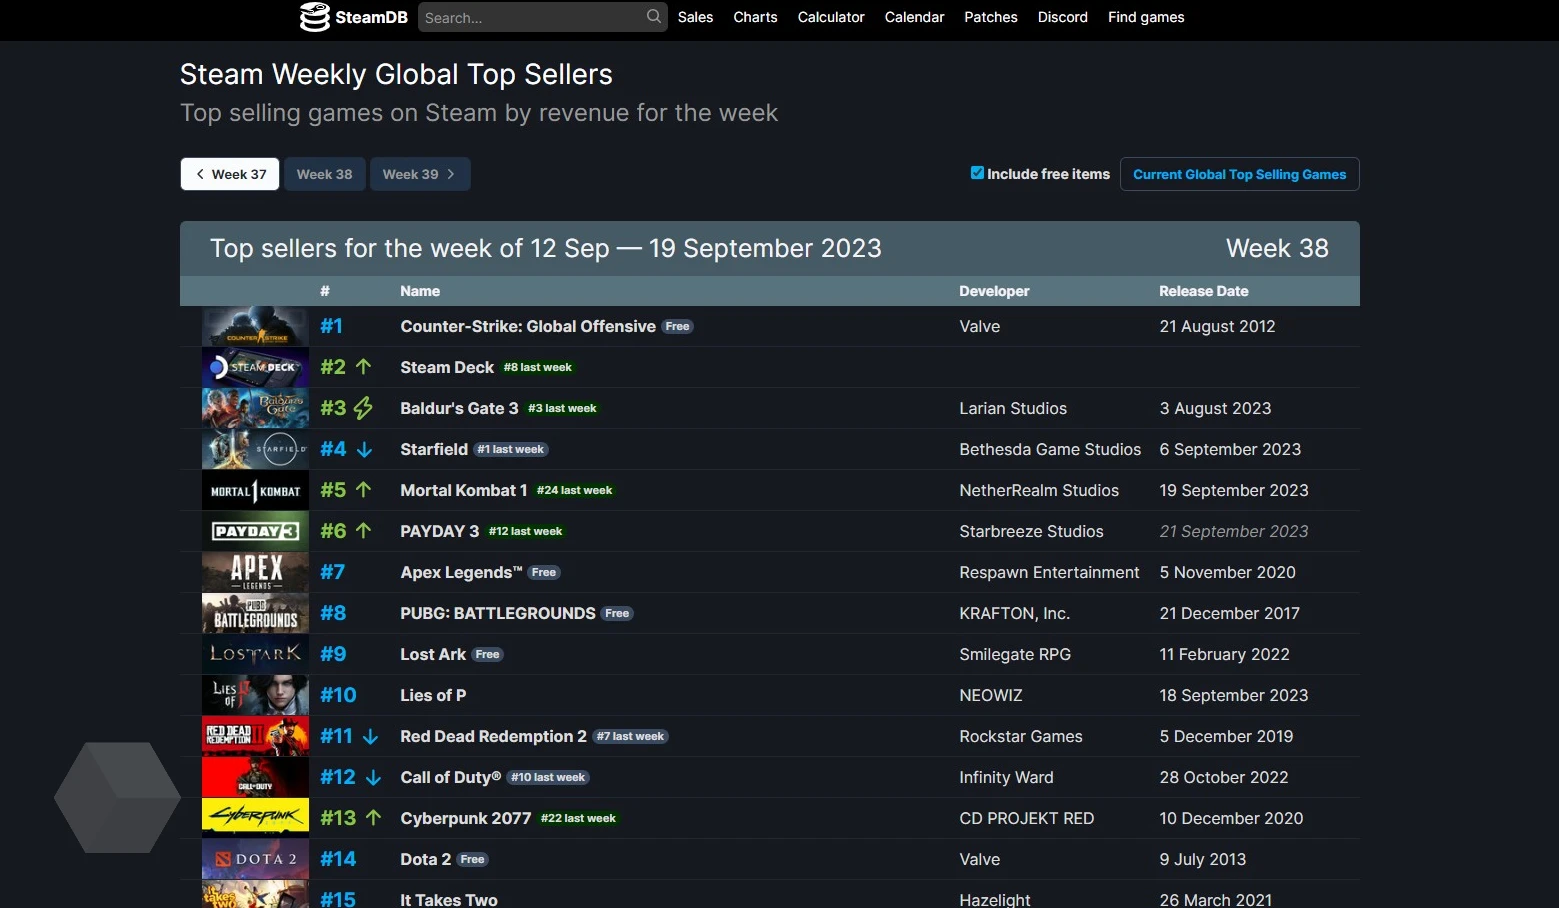Open the Discord link
Viewport: 1559px width, 908px height.
[x=1063, y=17]
